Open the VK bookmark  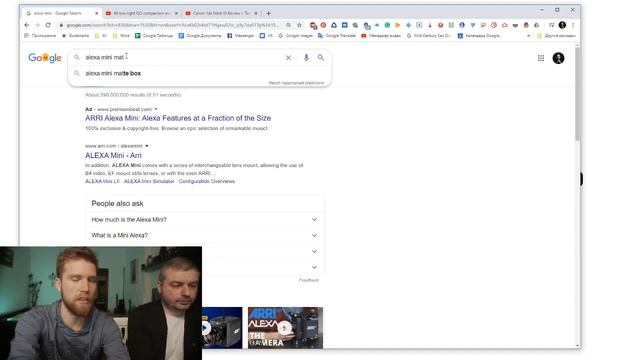266,36
